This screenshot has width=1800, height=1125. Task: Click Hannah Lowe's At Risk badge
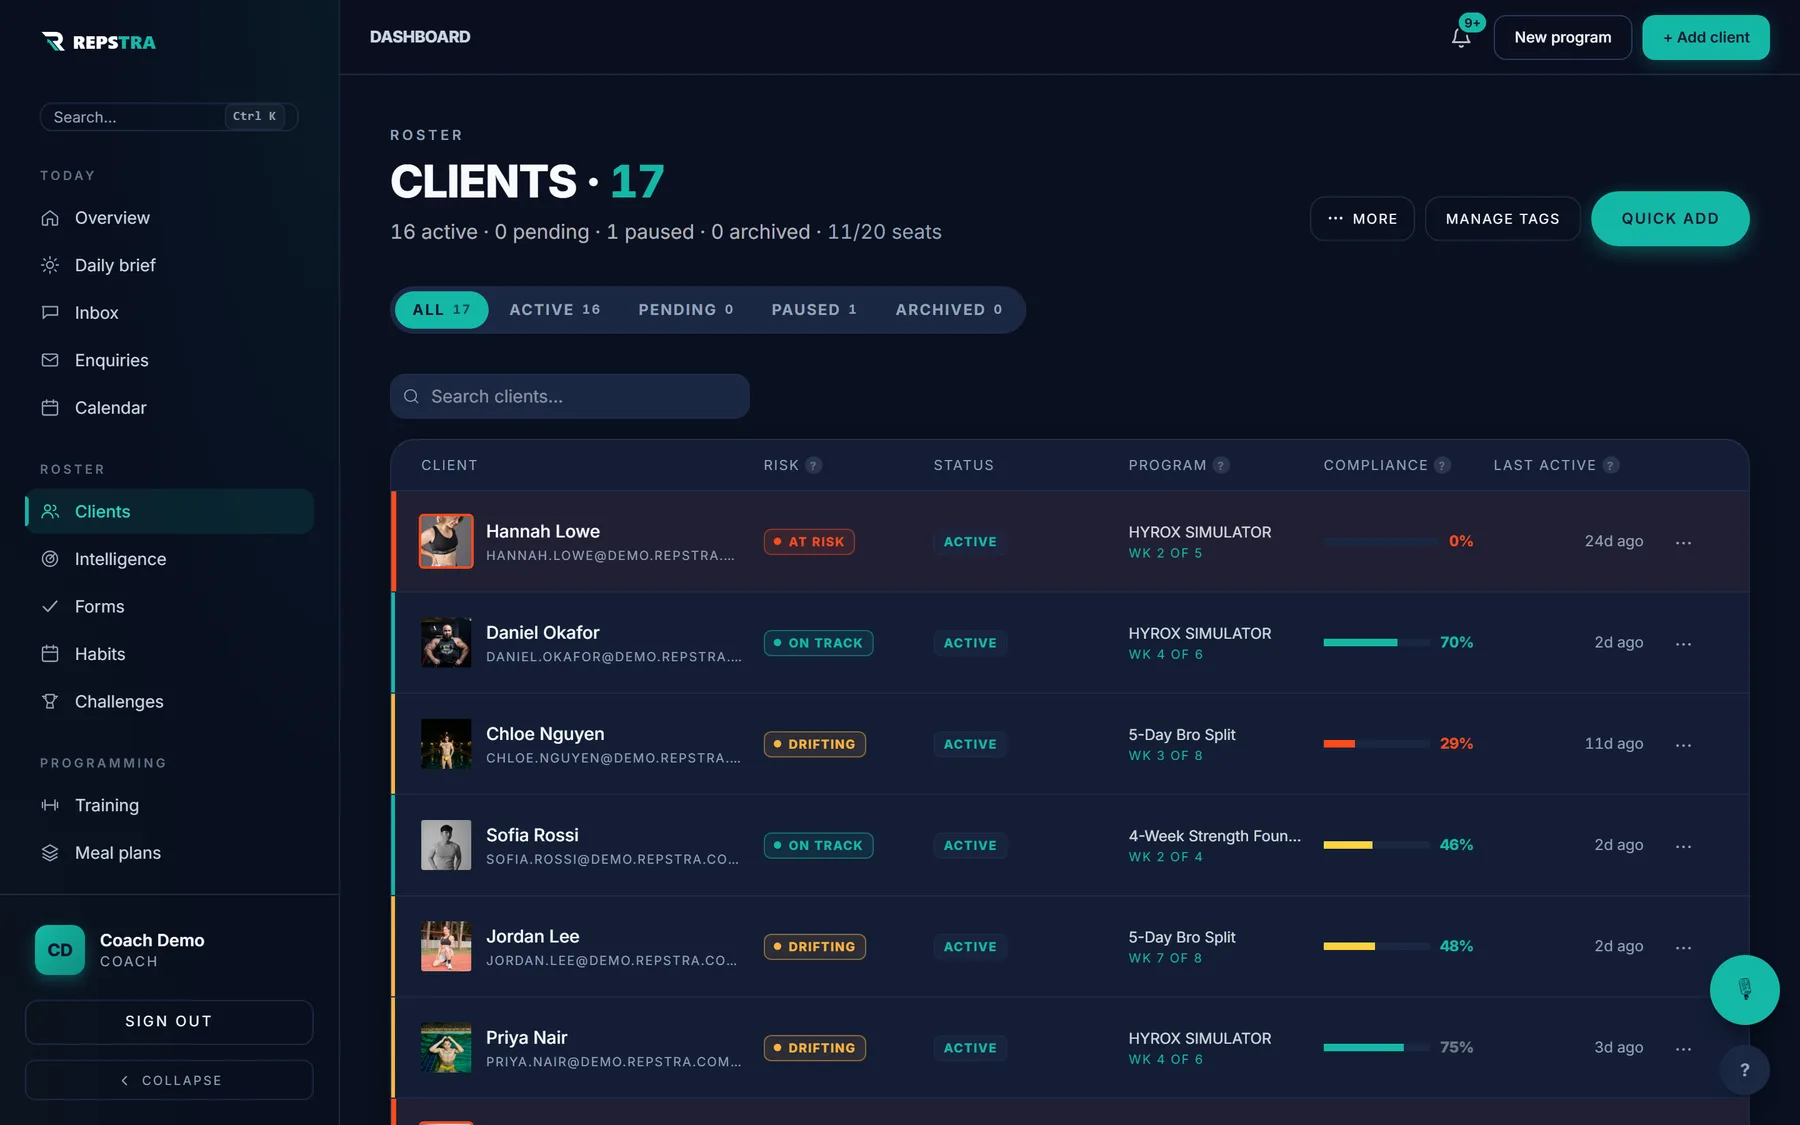point(809,541)
